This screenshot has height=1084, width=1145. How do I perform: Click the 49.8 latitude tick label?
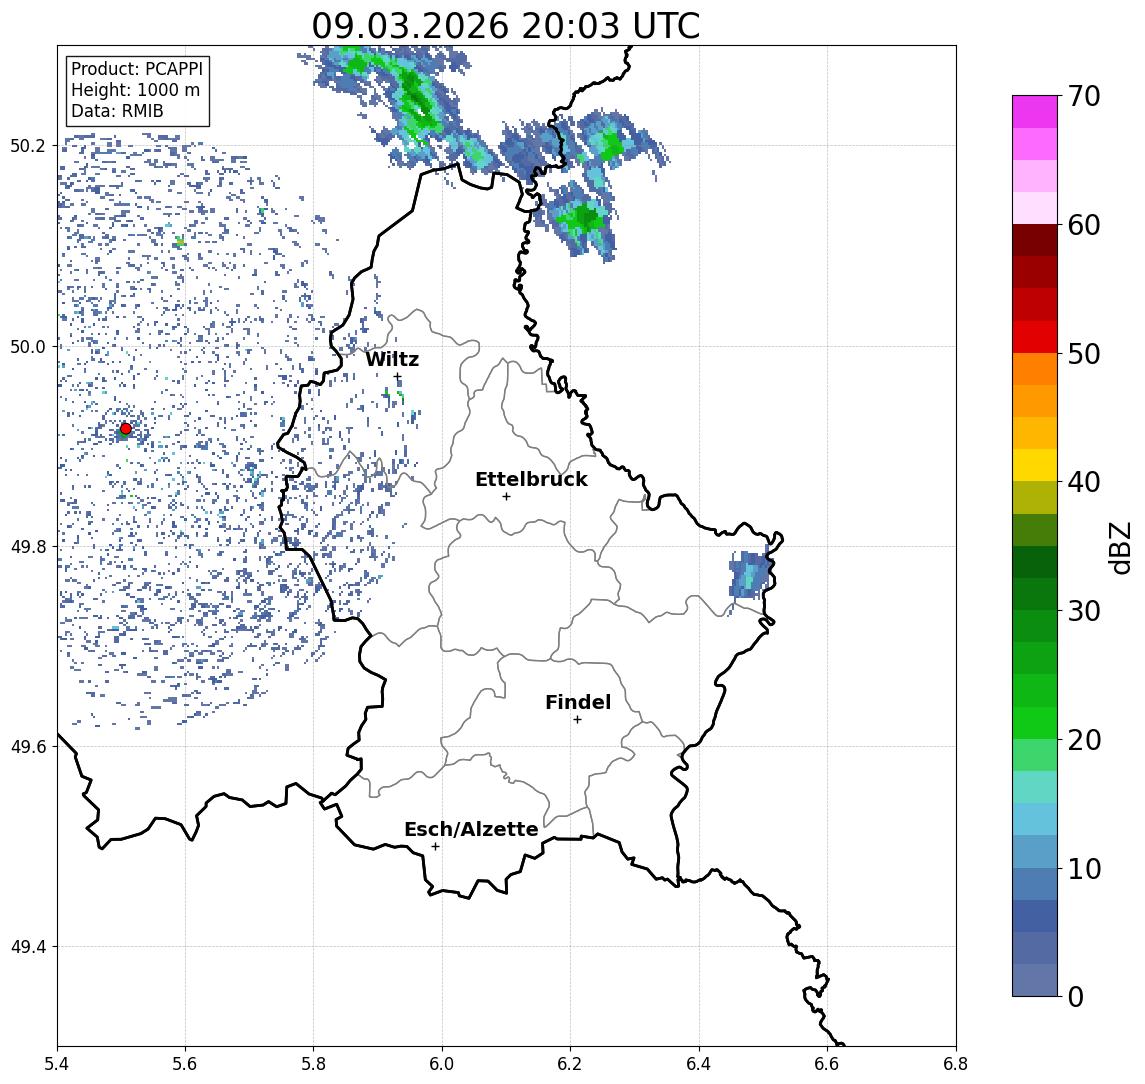(x=27, y=546)
